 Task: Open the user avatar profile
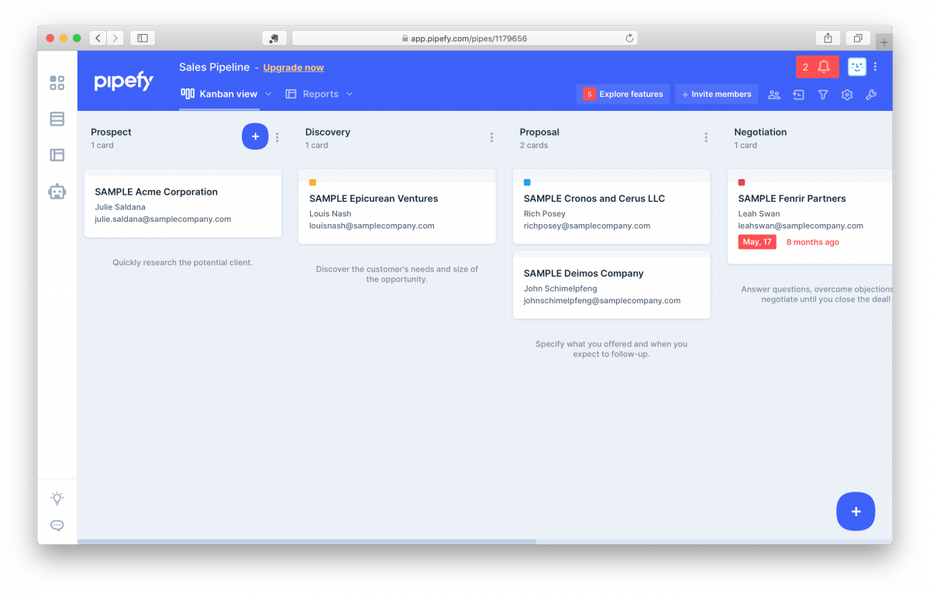pos(856,67)
